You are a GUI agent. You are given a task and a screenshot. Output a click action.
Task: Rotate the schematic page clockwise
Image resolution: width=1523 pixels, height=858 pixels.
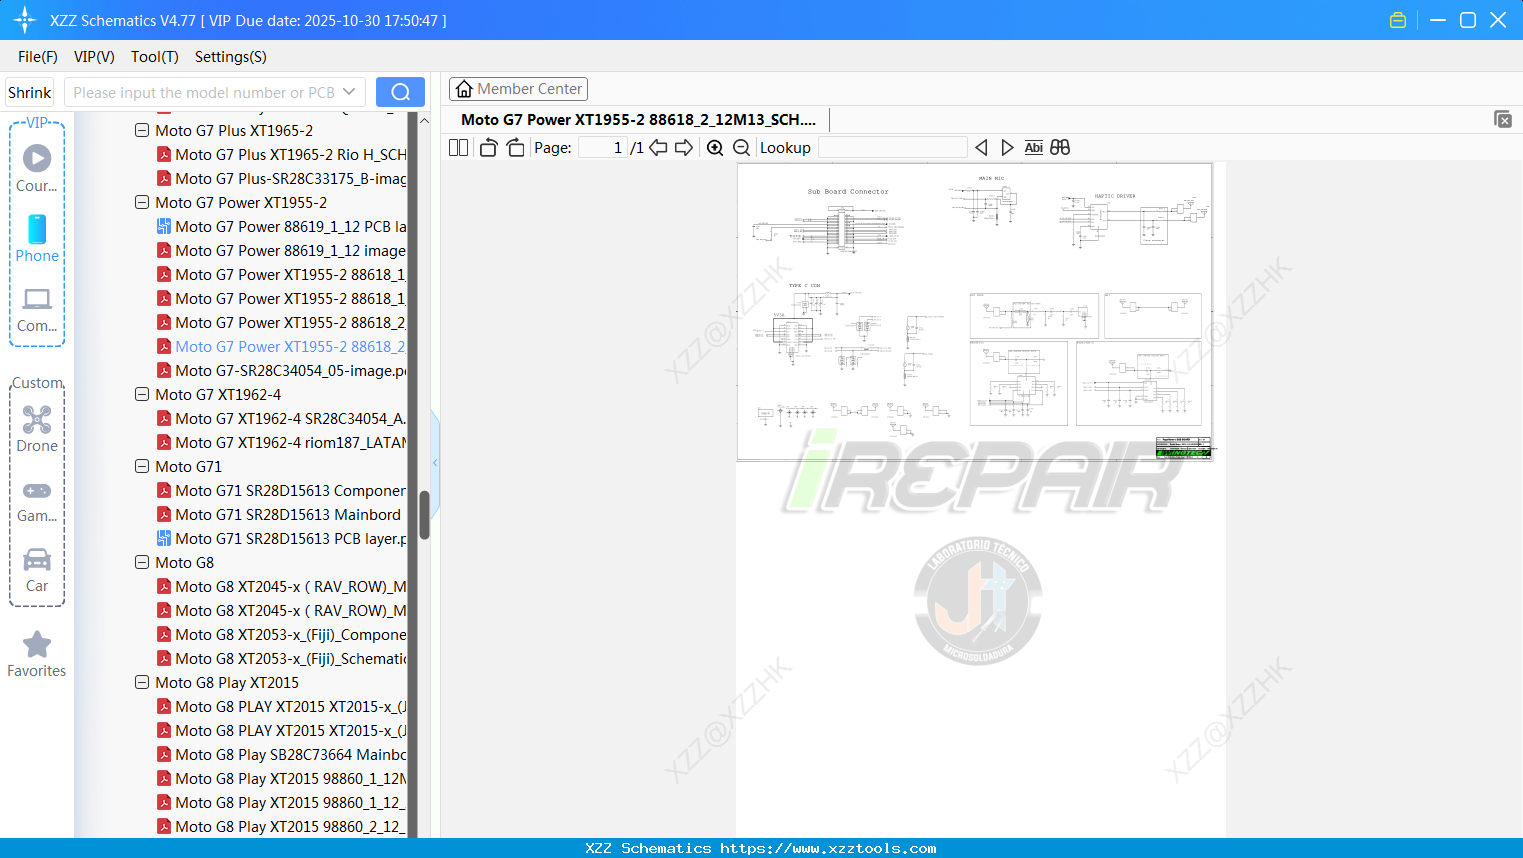515,148
